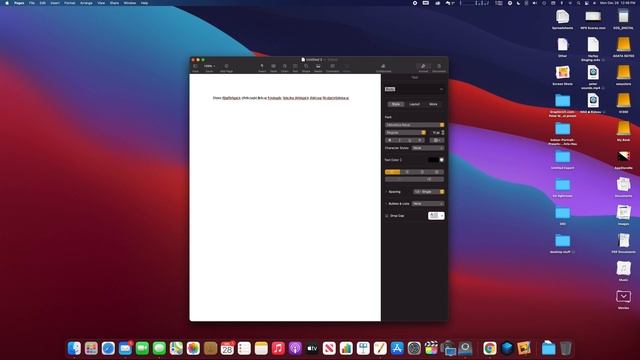Viewport: 640px width, 360px height.
Task: Open the Drop Cap style picker
Action: pos(436,216)
